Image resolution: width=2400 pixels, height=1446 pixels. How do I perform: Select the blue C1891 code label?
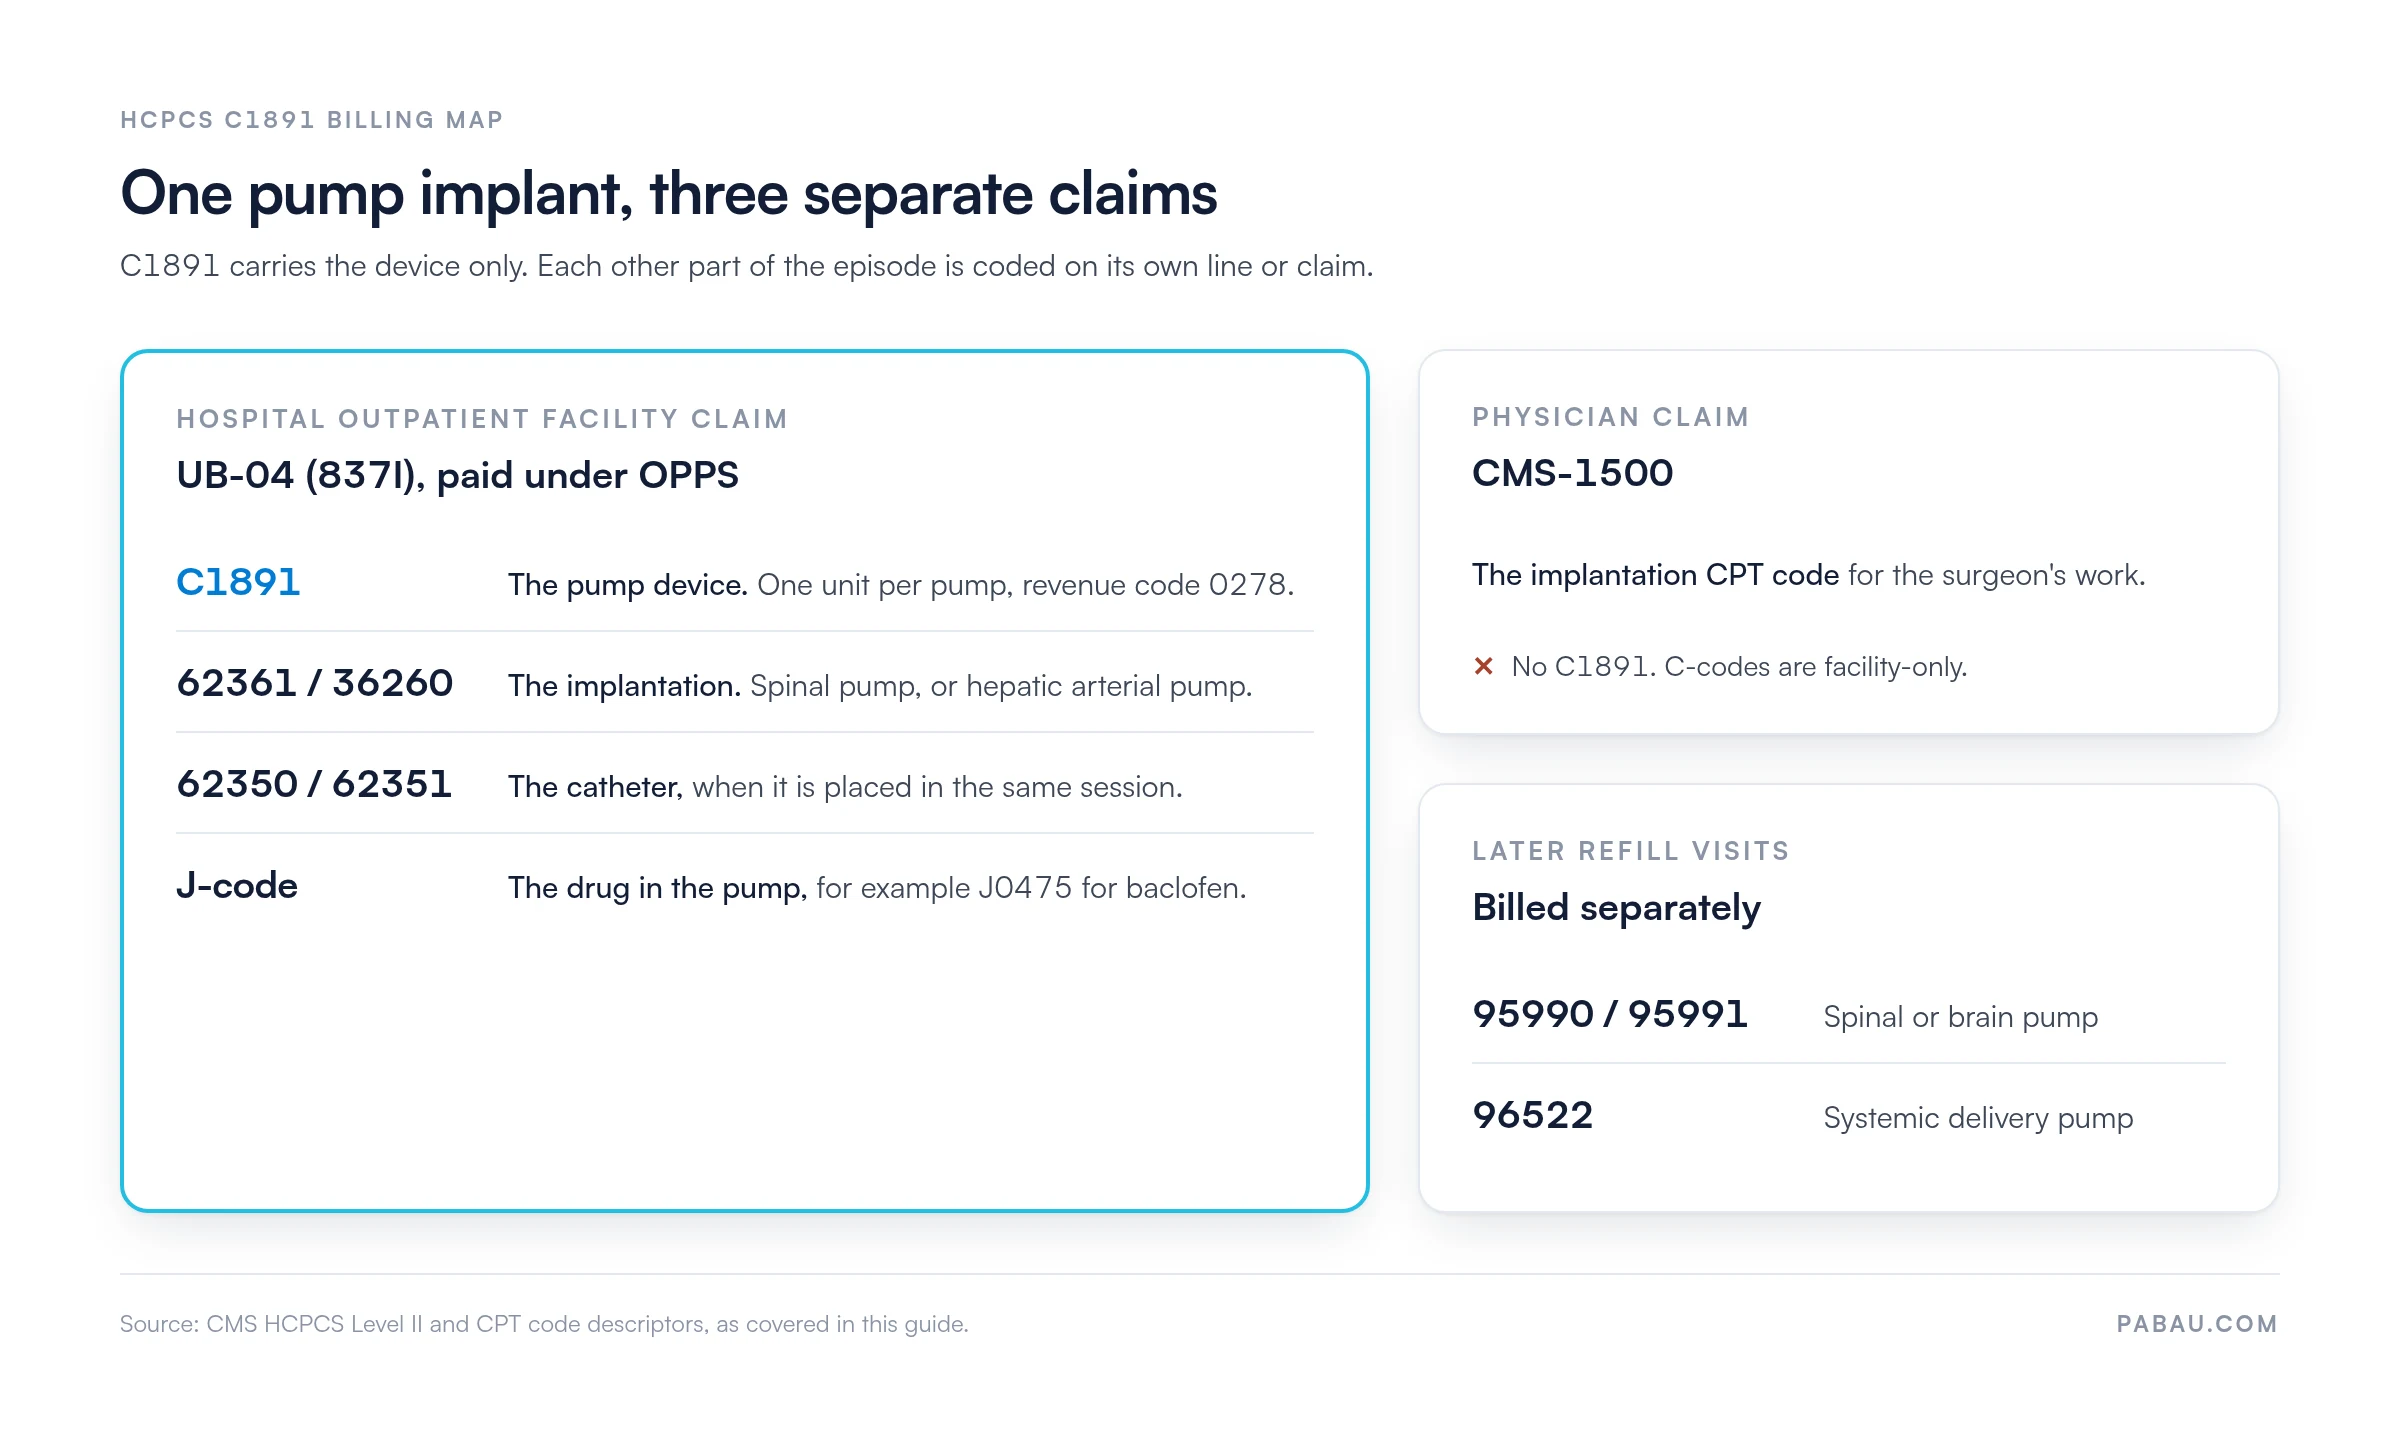(238, 583)
